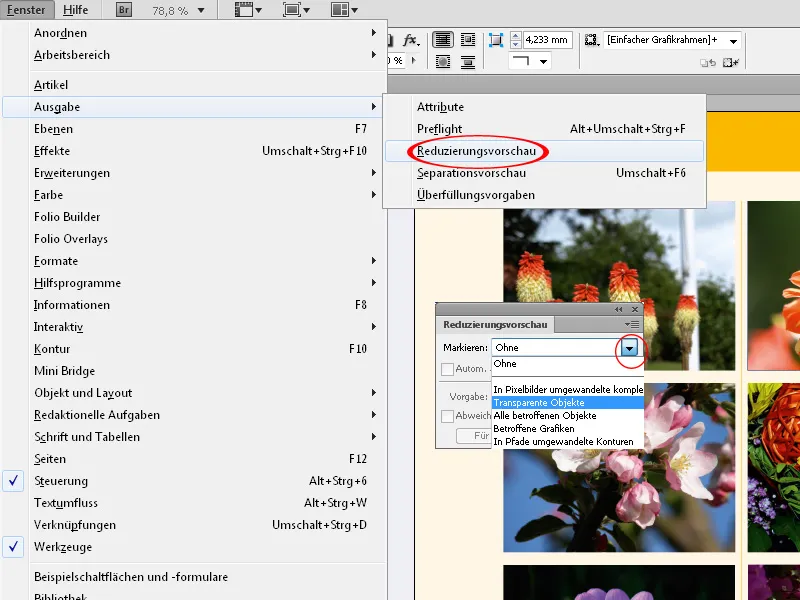Select 'Transparente Objekte' in the Markieren list
The width and height of the screenshot is (800, 600).
coord(567,403)
